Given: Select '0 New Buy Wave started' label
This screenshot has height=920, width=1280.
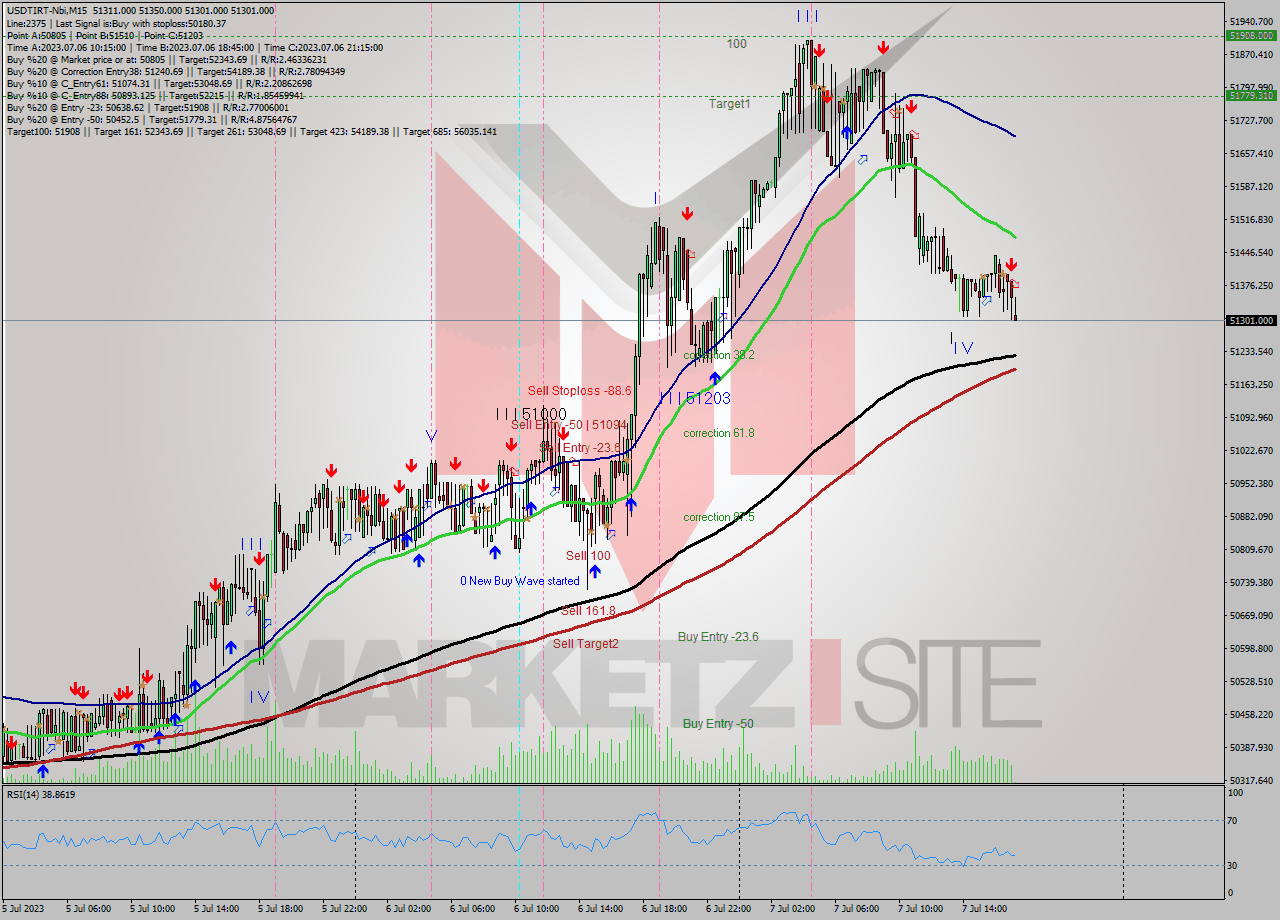Looking at the screenshot, I should tap(519, 581).
